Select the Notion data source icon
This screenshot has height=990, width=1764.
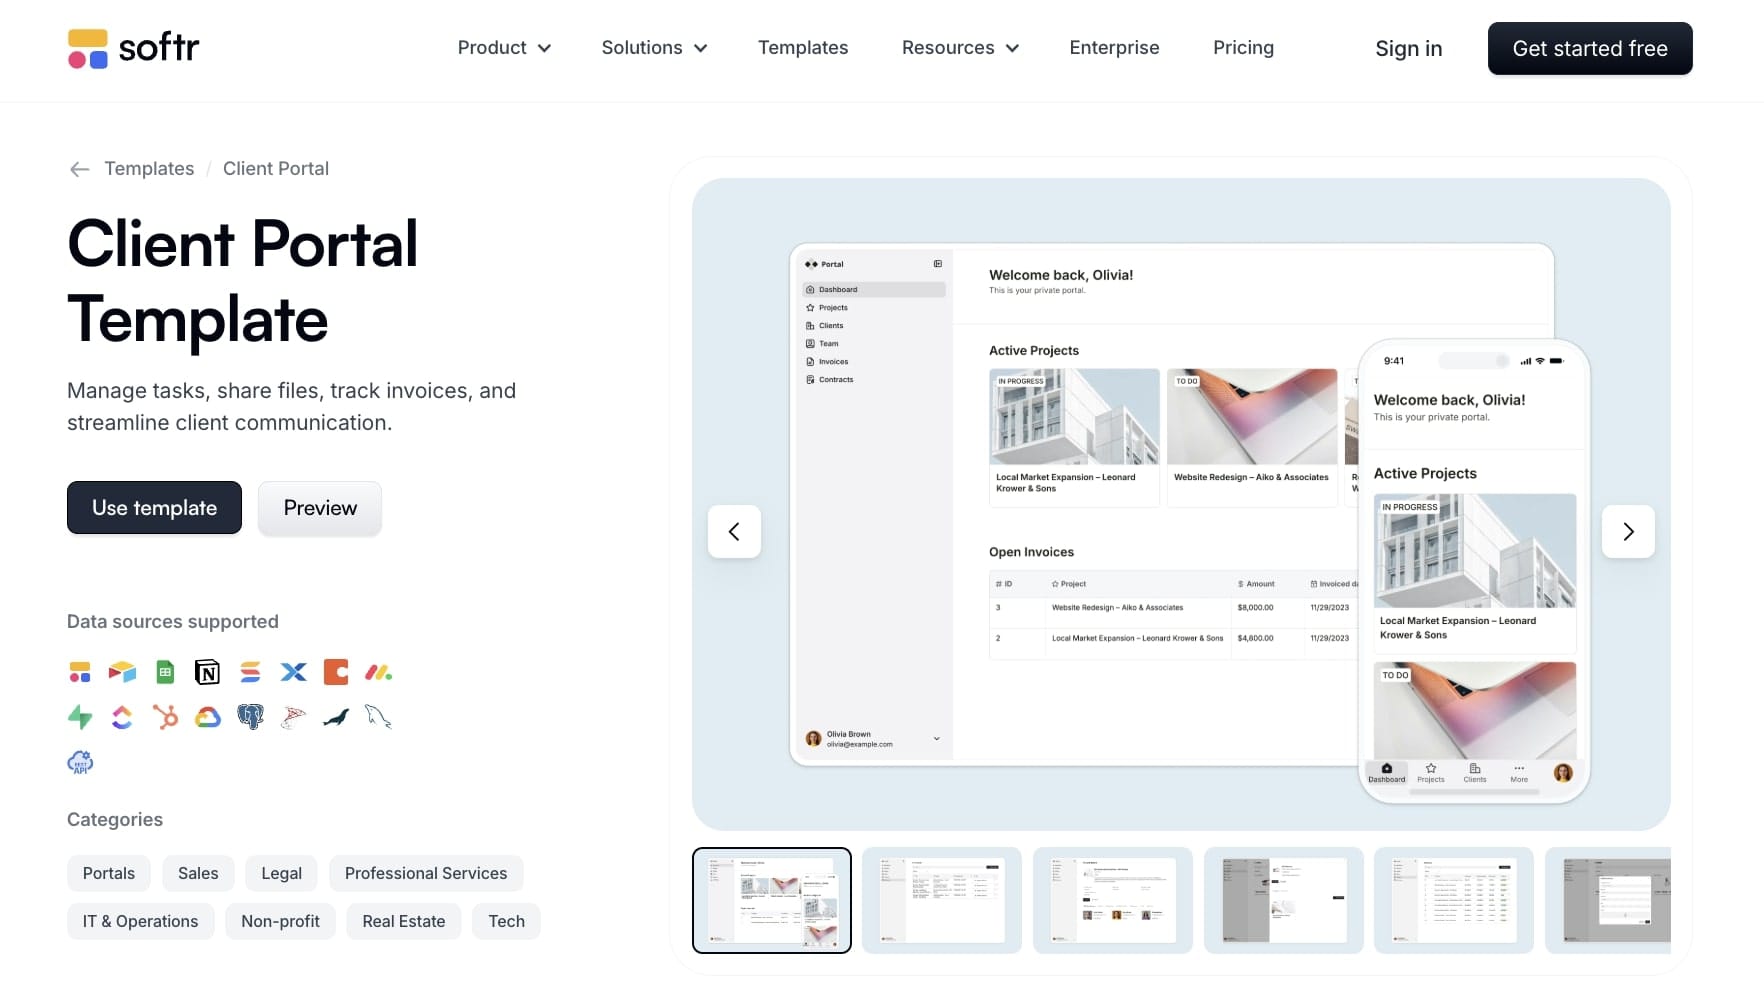tap(207, 672)
